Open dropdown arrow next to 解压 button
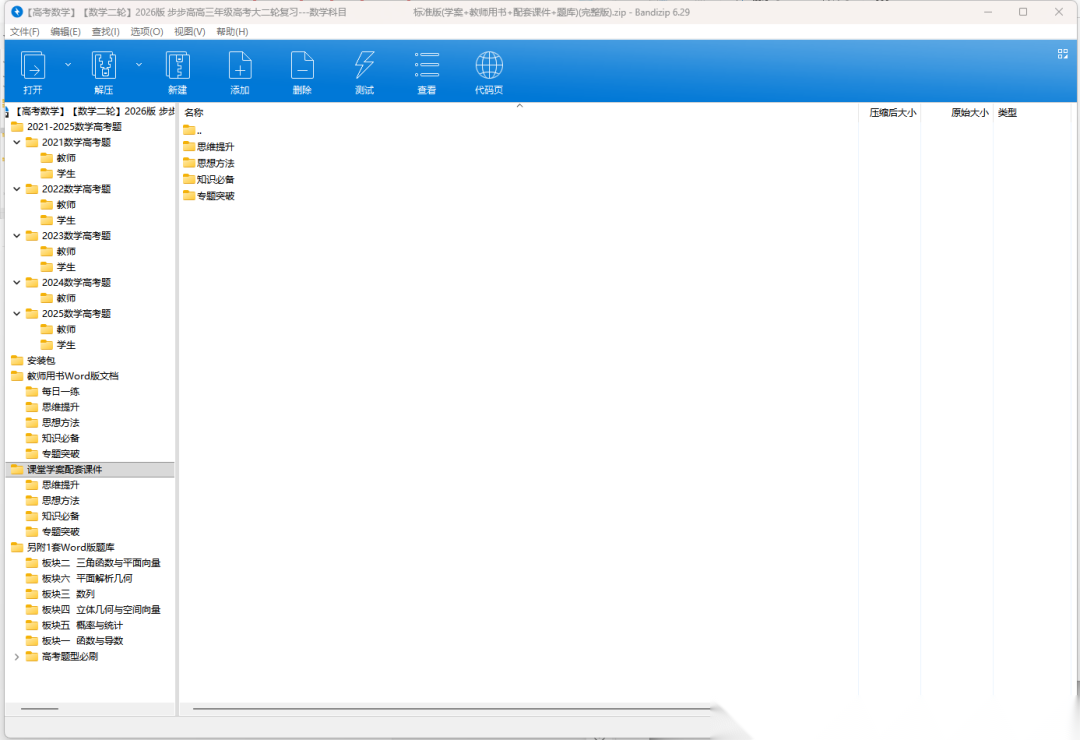The height and width of the screenshot is (740, 1080). tap(139, 64)
